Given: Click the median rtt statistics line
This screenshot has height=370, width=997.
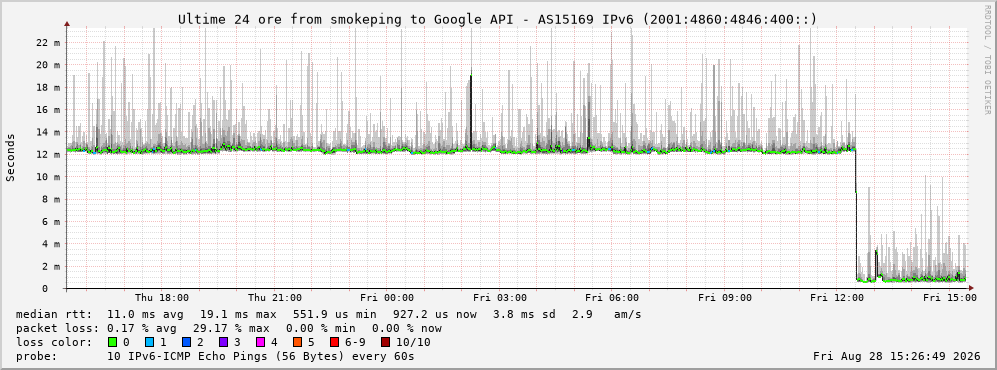Looking at the screenshot, I should (328, 314).
